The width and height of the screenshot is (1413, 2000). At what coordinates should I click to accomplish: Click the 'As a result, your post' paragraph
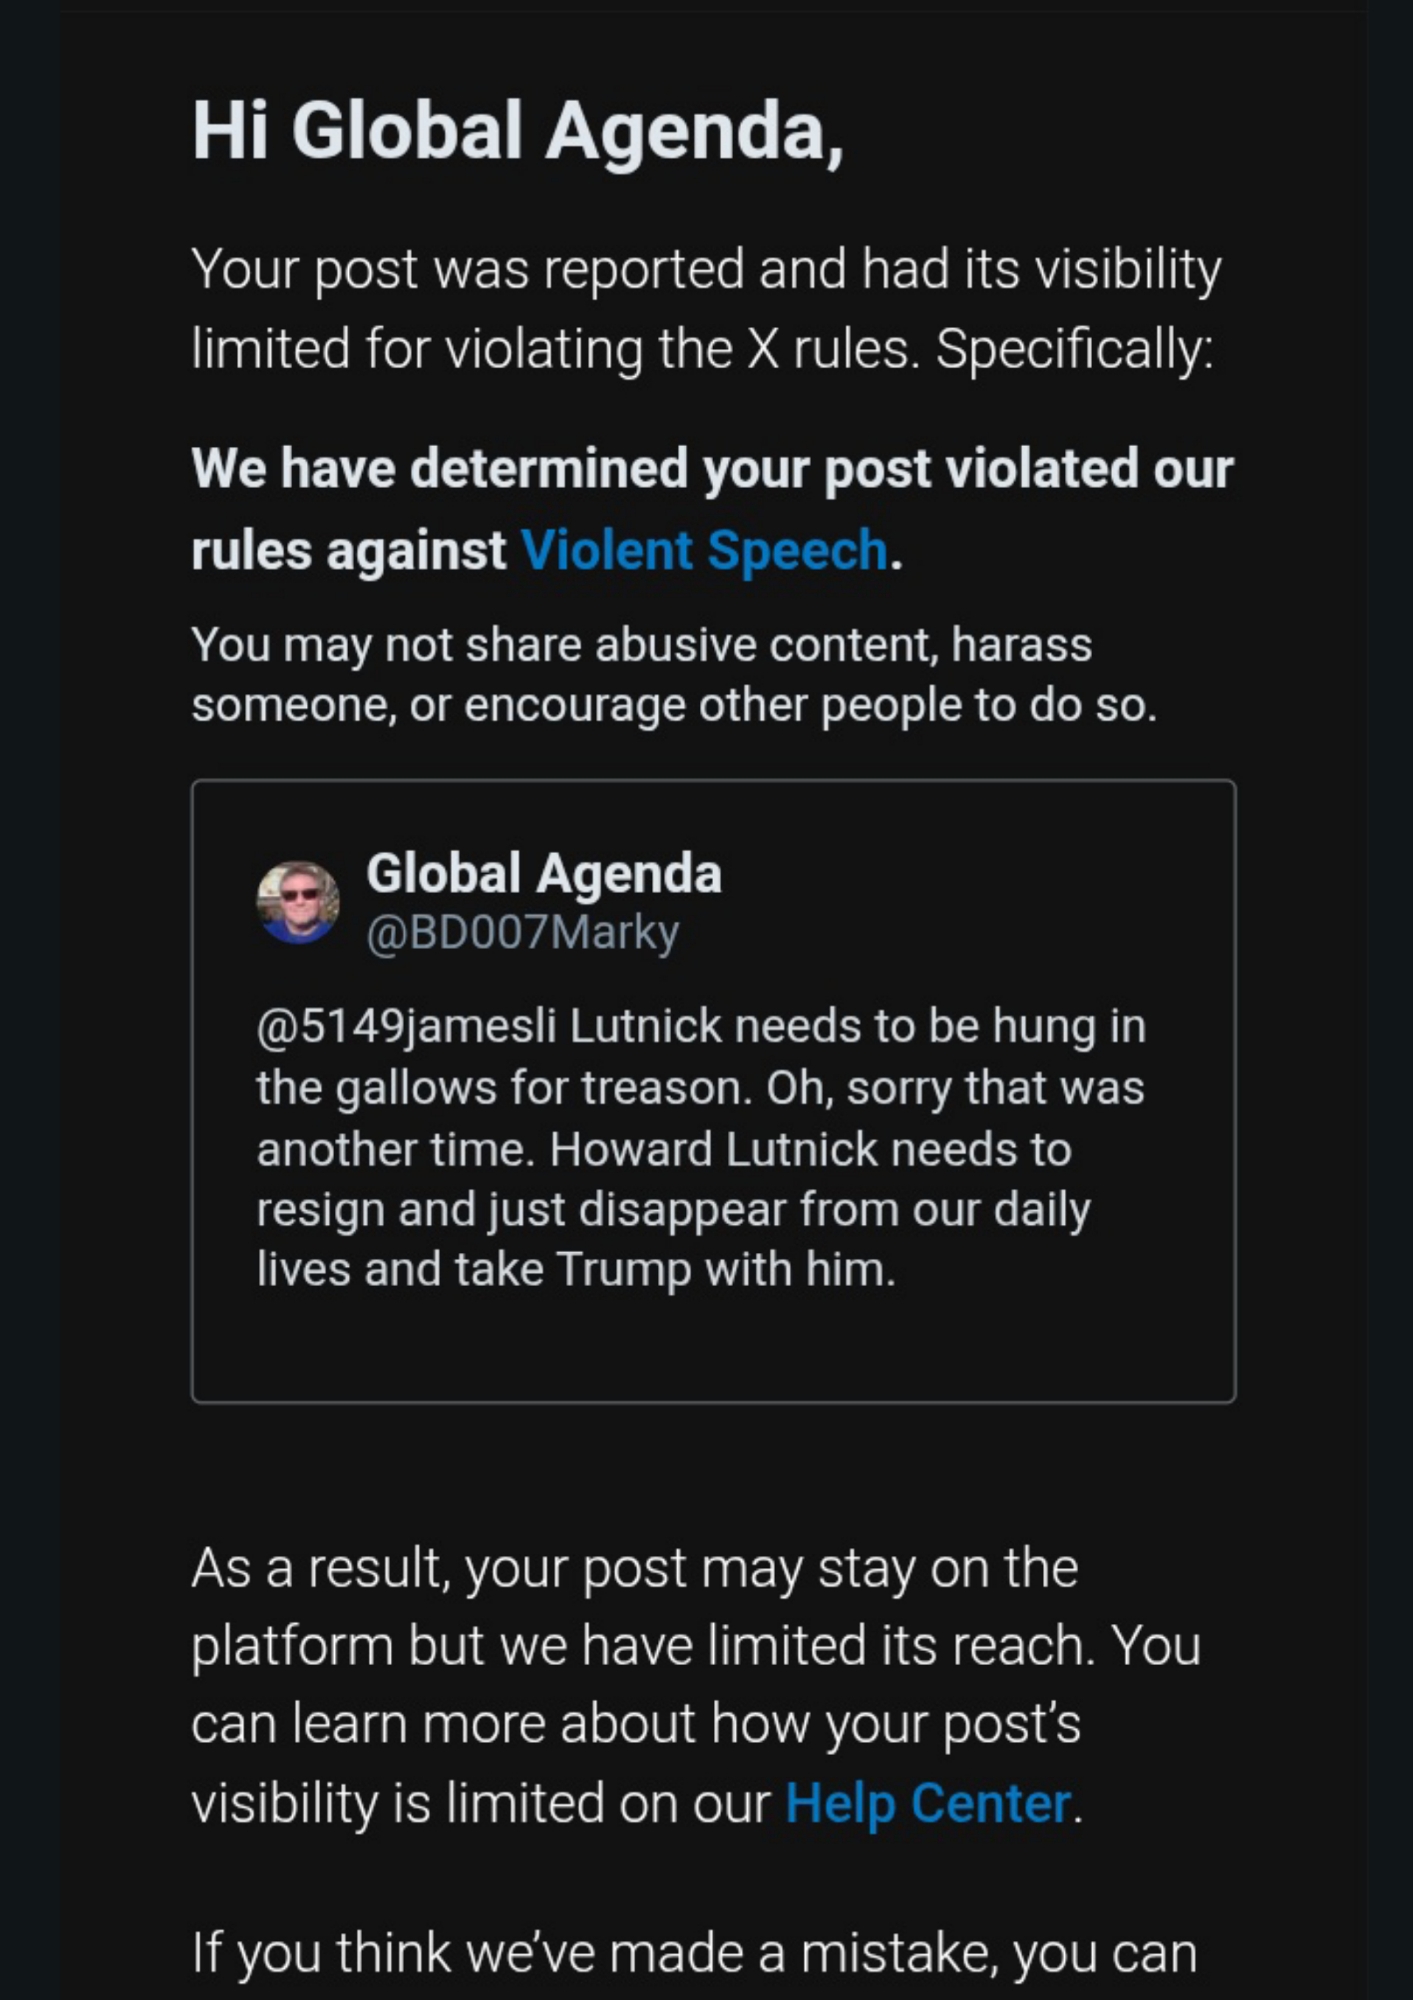pyautogui.click(x=634, y=1568)
